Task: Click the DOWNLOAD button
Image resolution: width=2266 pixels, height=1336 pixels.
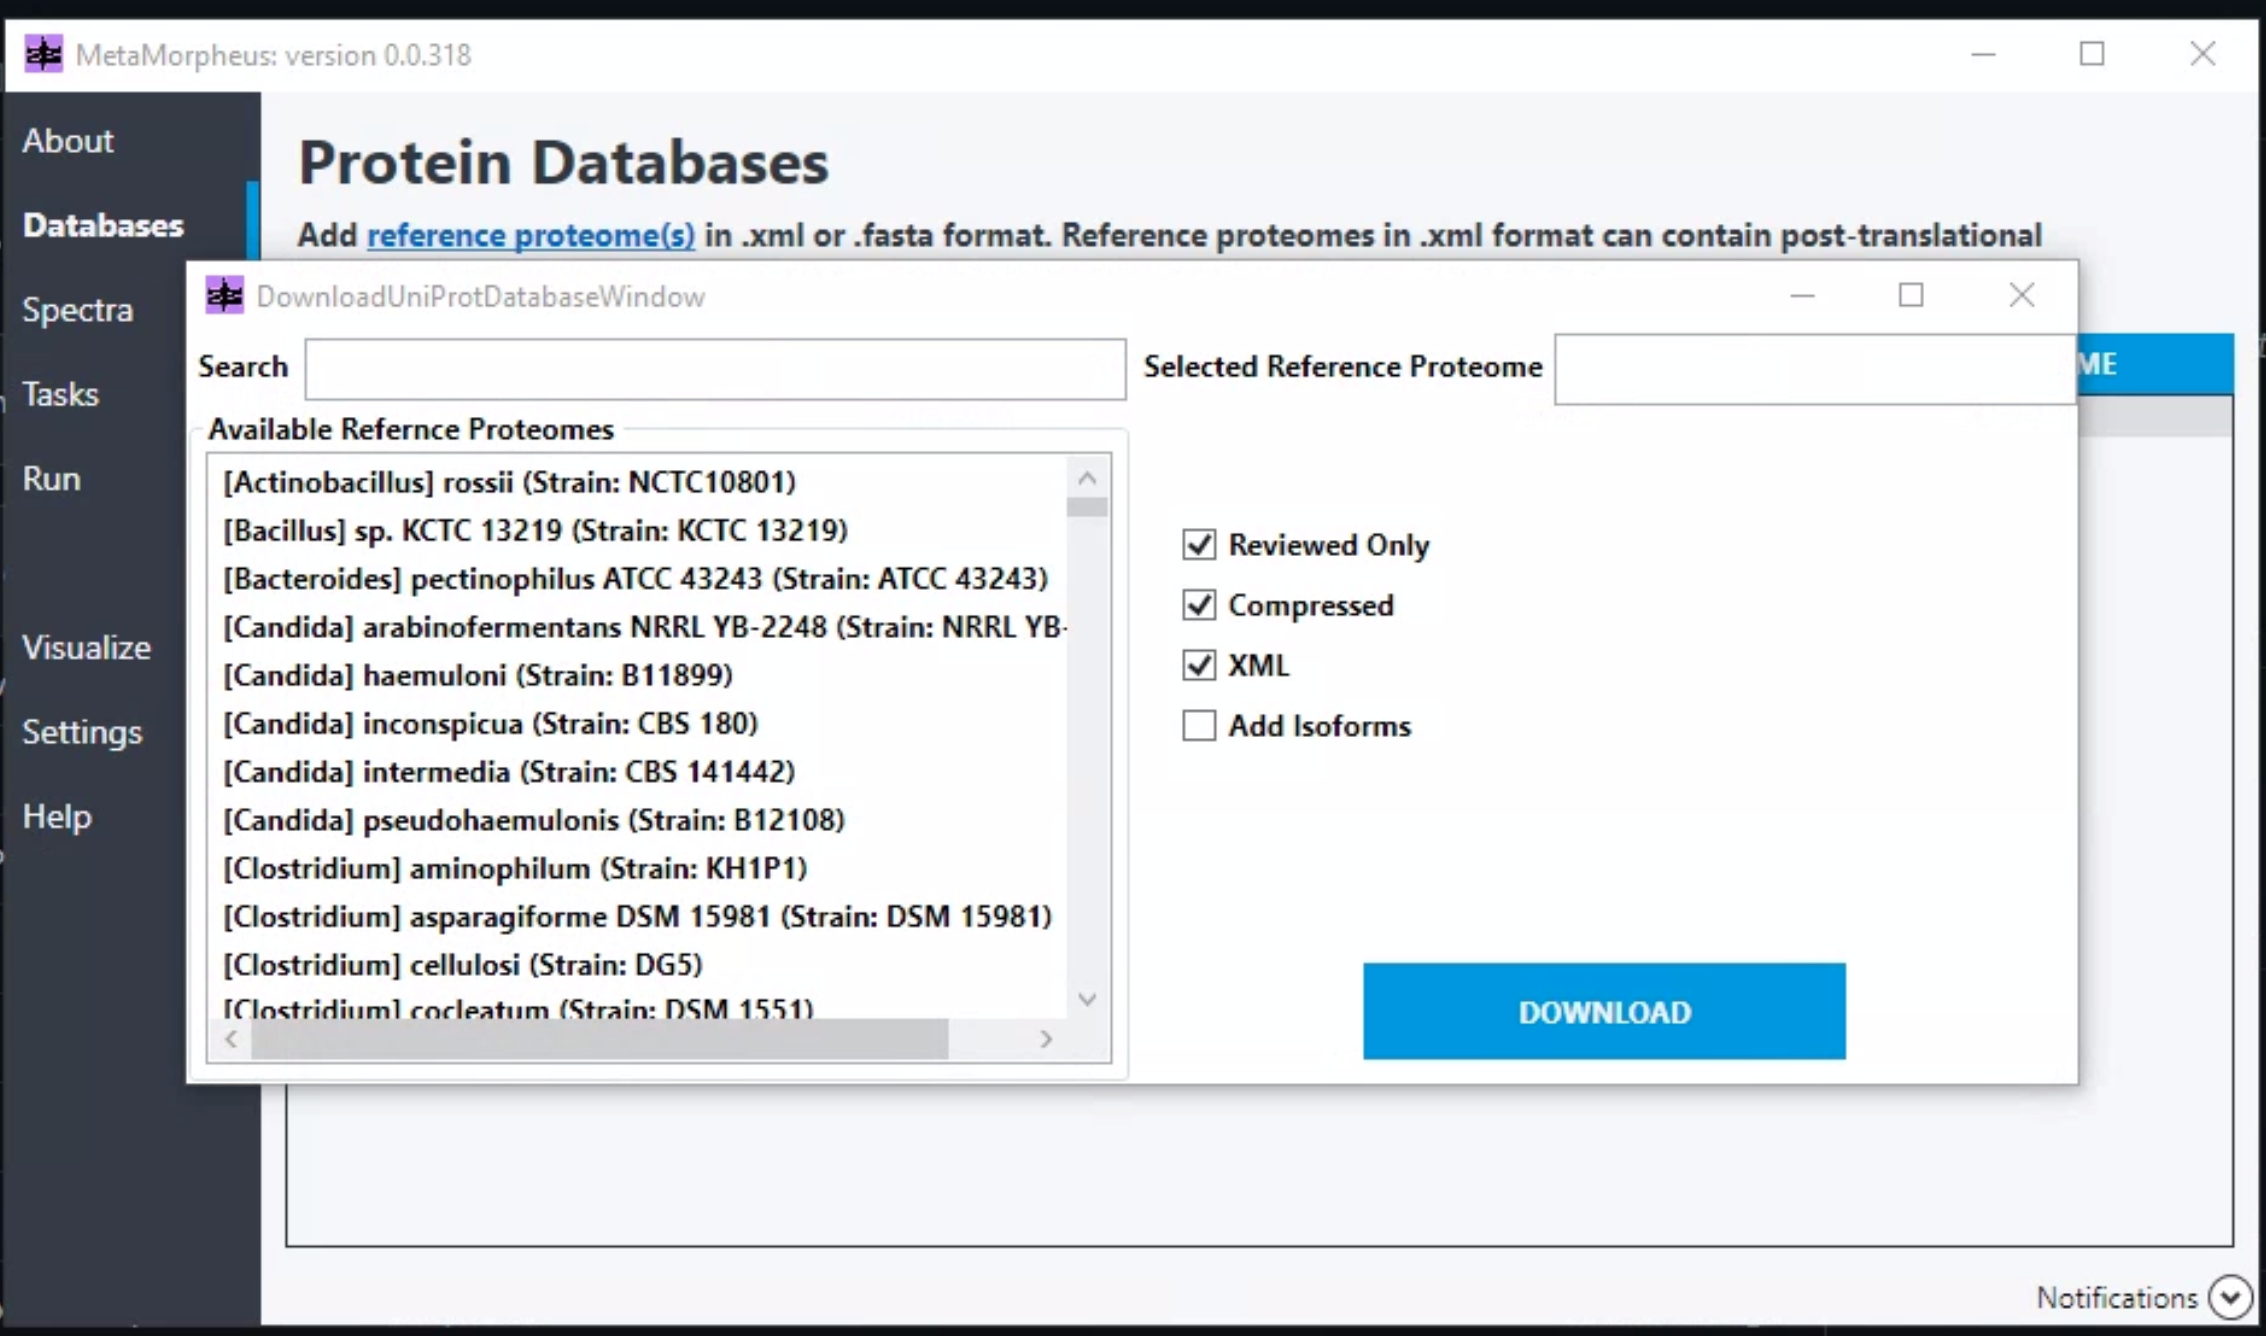Action: (x=1603, y=1011)
